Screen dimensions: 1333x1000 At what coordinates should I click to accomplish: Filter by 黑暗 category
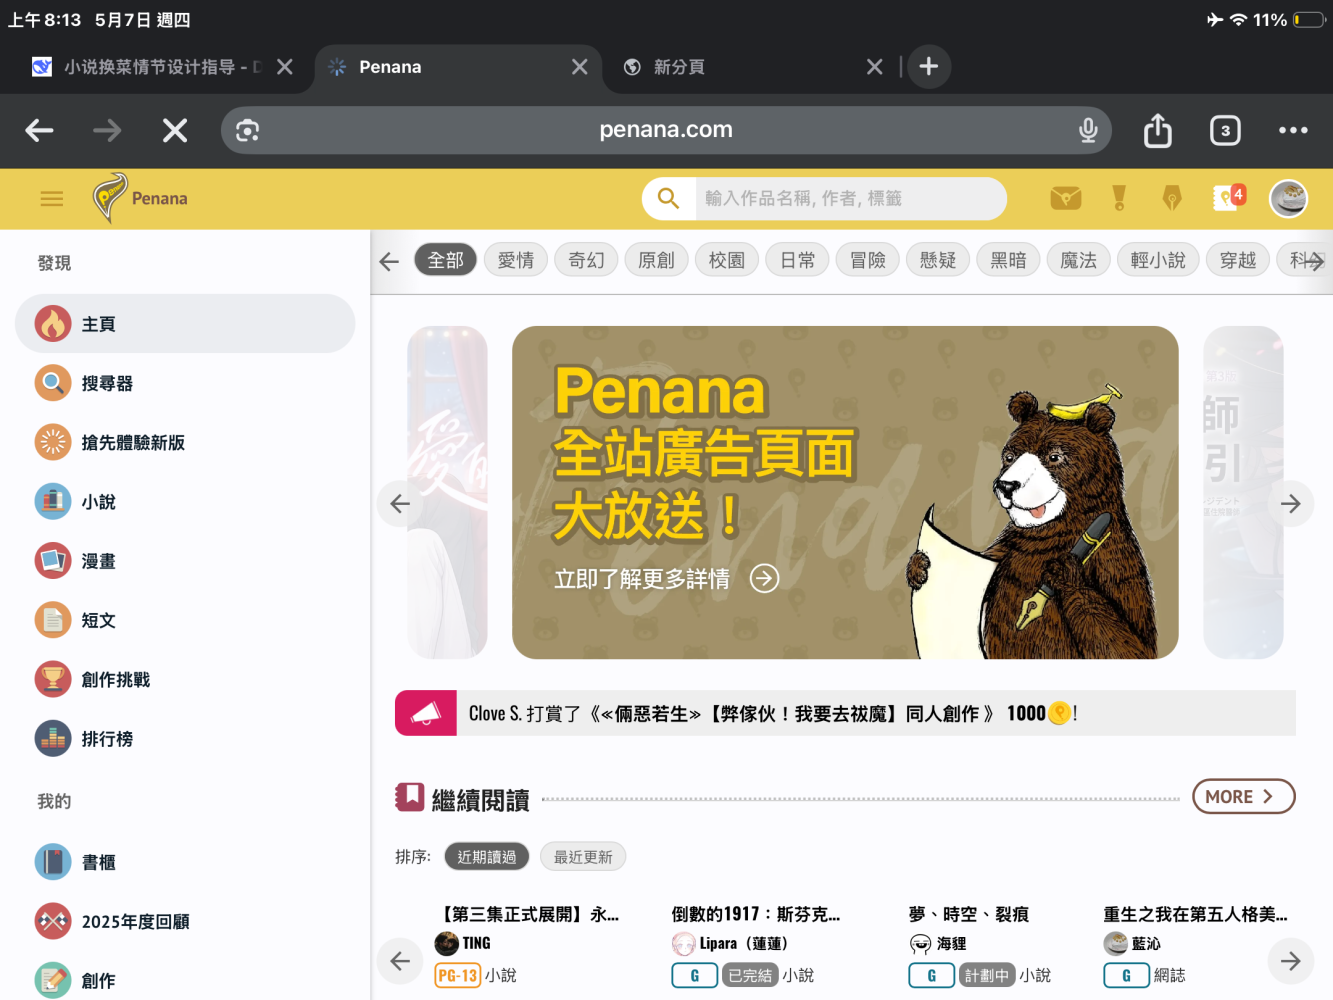[1009, 260]
